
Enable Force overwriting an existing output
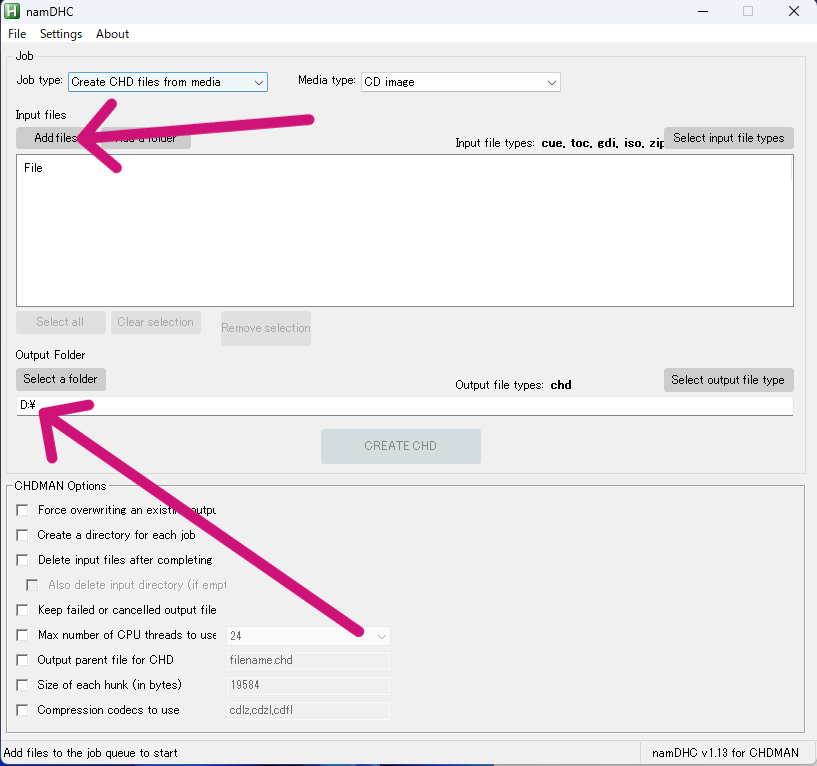pos(22,510)
